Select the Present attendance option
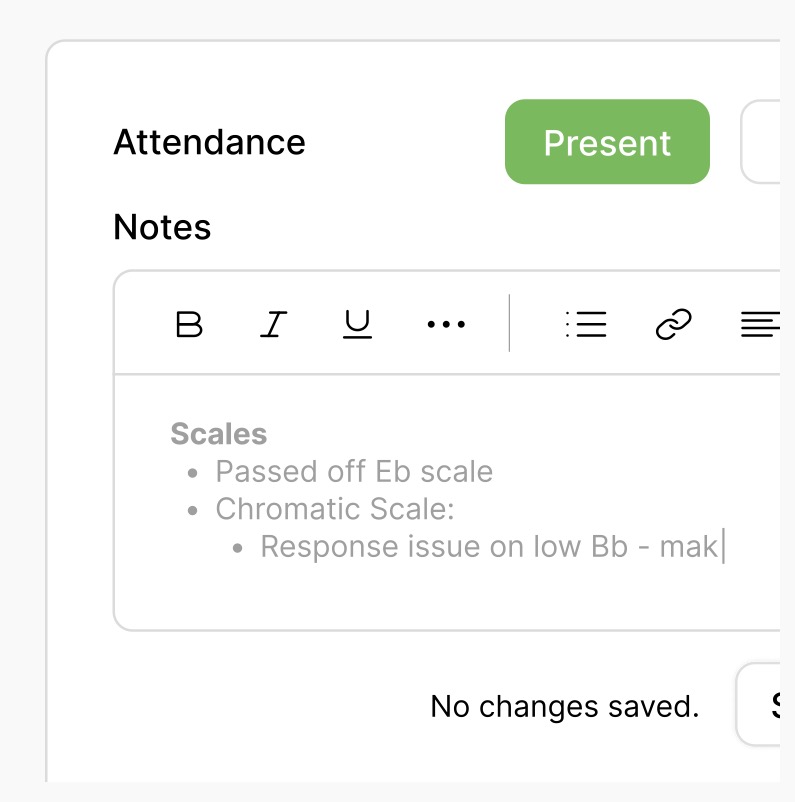795x802 pixels. tap(607, 141)
